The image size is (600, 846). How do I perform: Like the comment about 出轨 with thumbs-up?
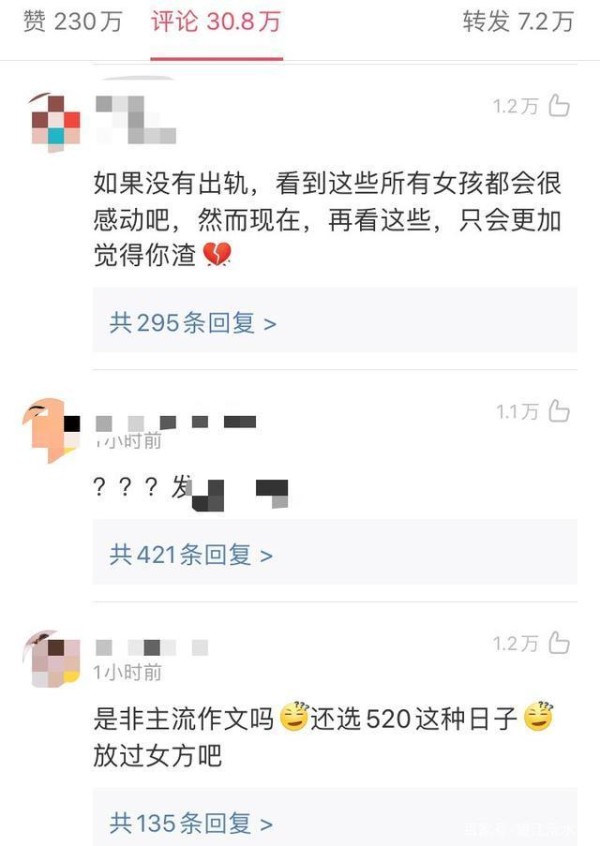point(559,105)
